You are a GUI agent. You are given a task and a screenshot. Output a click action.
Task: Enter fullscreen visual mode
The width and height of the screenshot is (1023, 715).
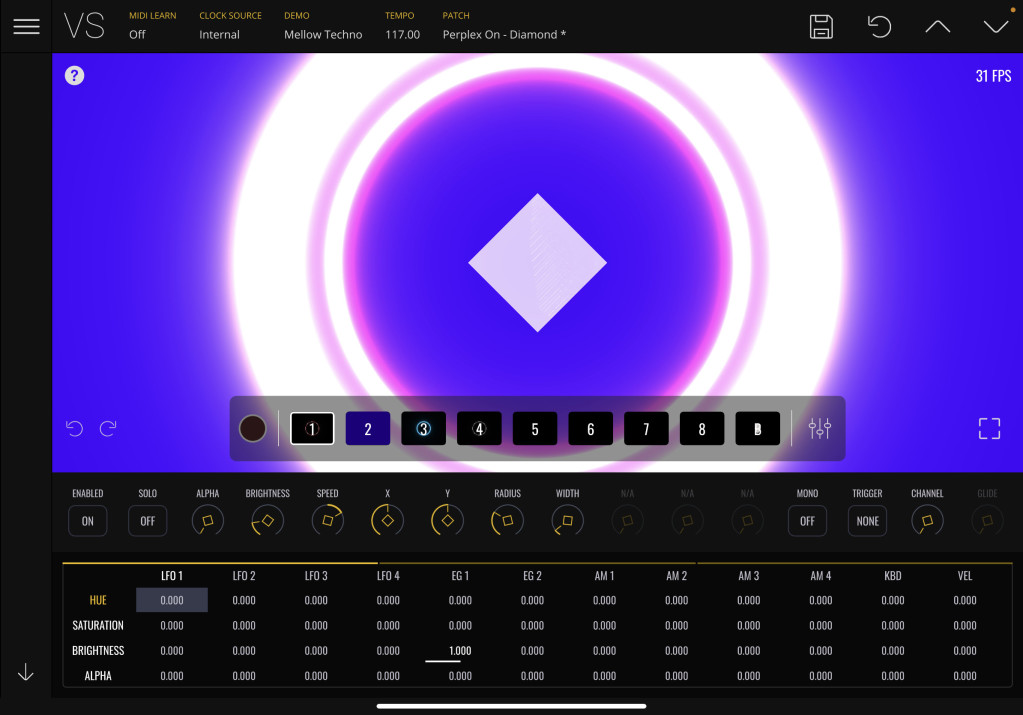(x=988, y=429)
